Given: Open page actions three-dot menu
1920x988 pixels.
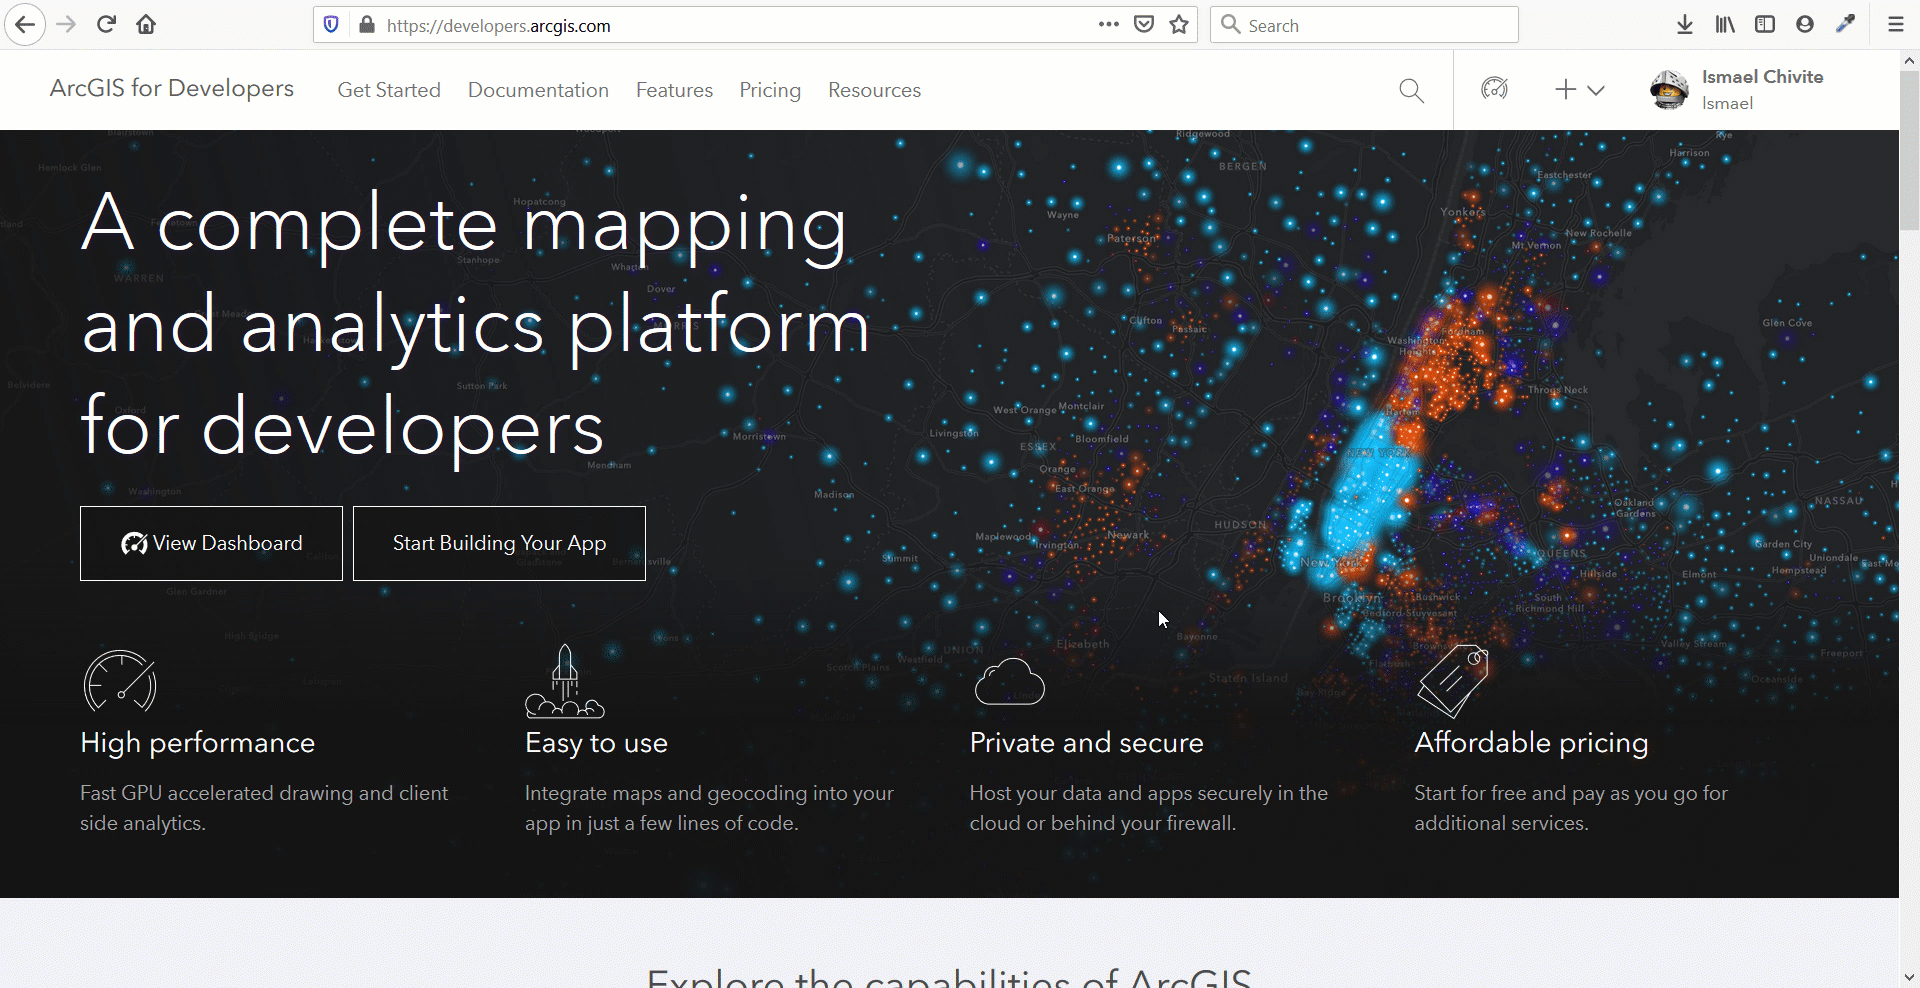Looking at the screenshot, I should coord(1109,25).
